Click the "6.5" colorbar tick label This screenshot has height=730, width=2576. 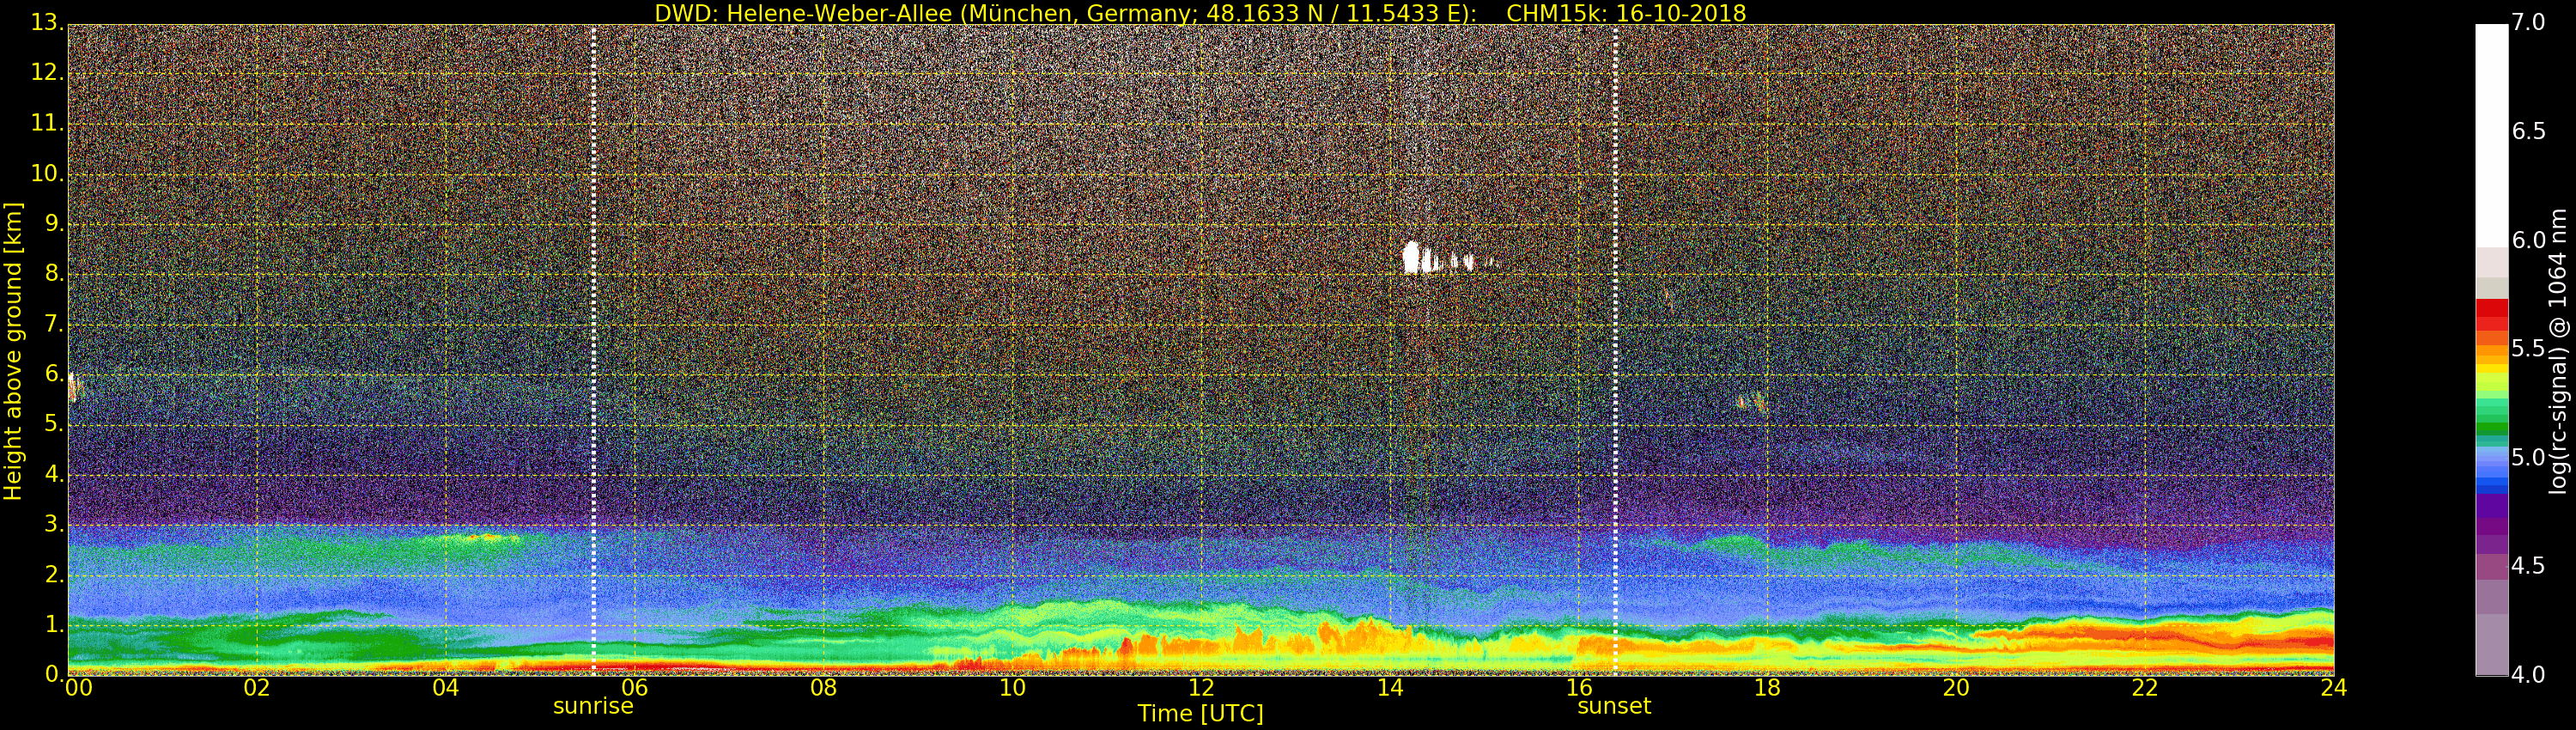pyautogui.click(x=2528, y=132)
